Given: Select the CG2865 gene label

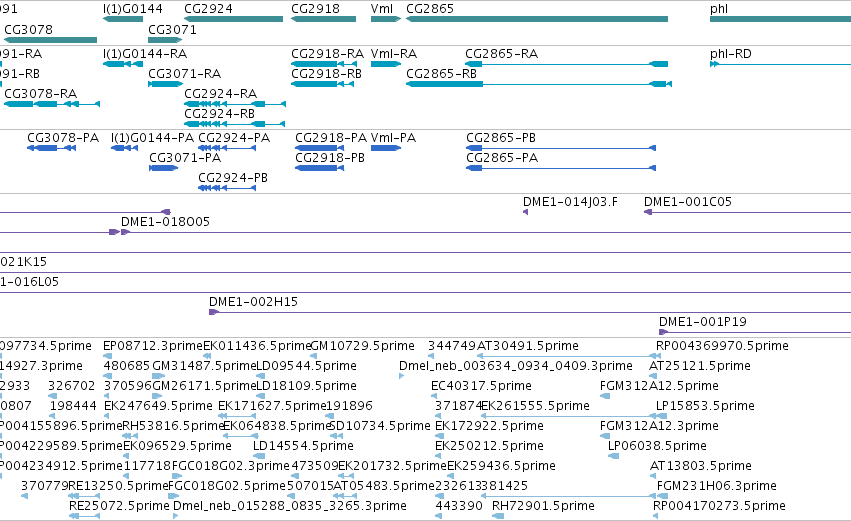Looking at the screenshot, I should click(430, 9).
